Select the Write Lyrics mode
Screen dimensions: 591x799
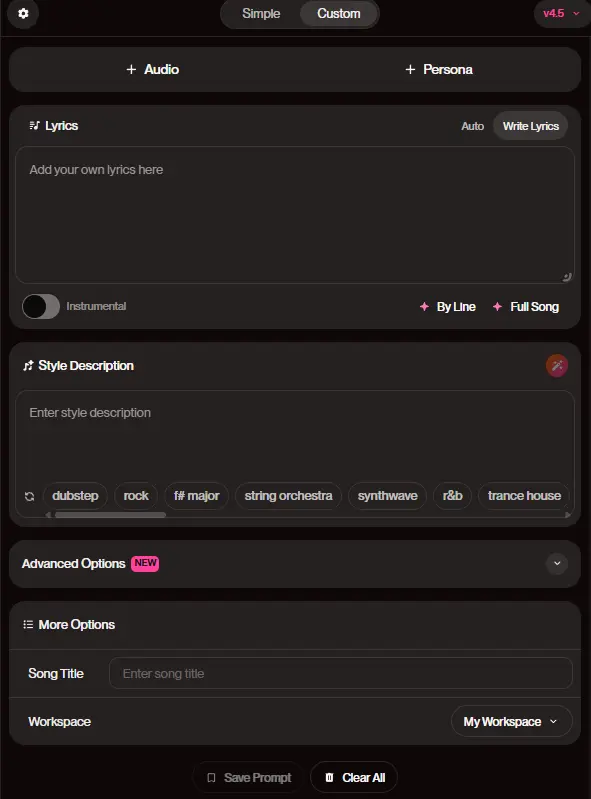530,126
